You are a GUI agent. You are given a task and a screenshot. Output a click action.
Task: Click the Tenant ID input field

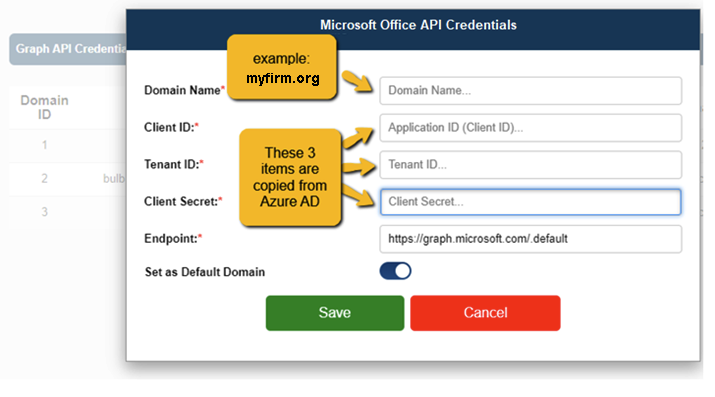tap(530, 165)
